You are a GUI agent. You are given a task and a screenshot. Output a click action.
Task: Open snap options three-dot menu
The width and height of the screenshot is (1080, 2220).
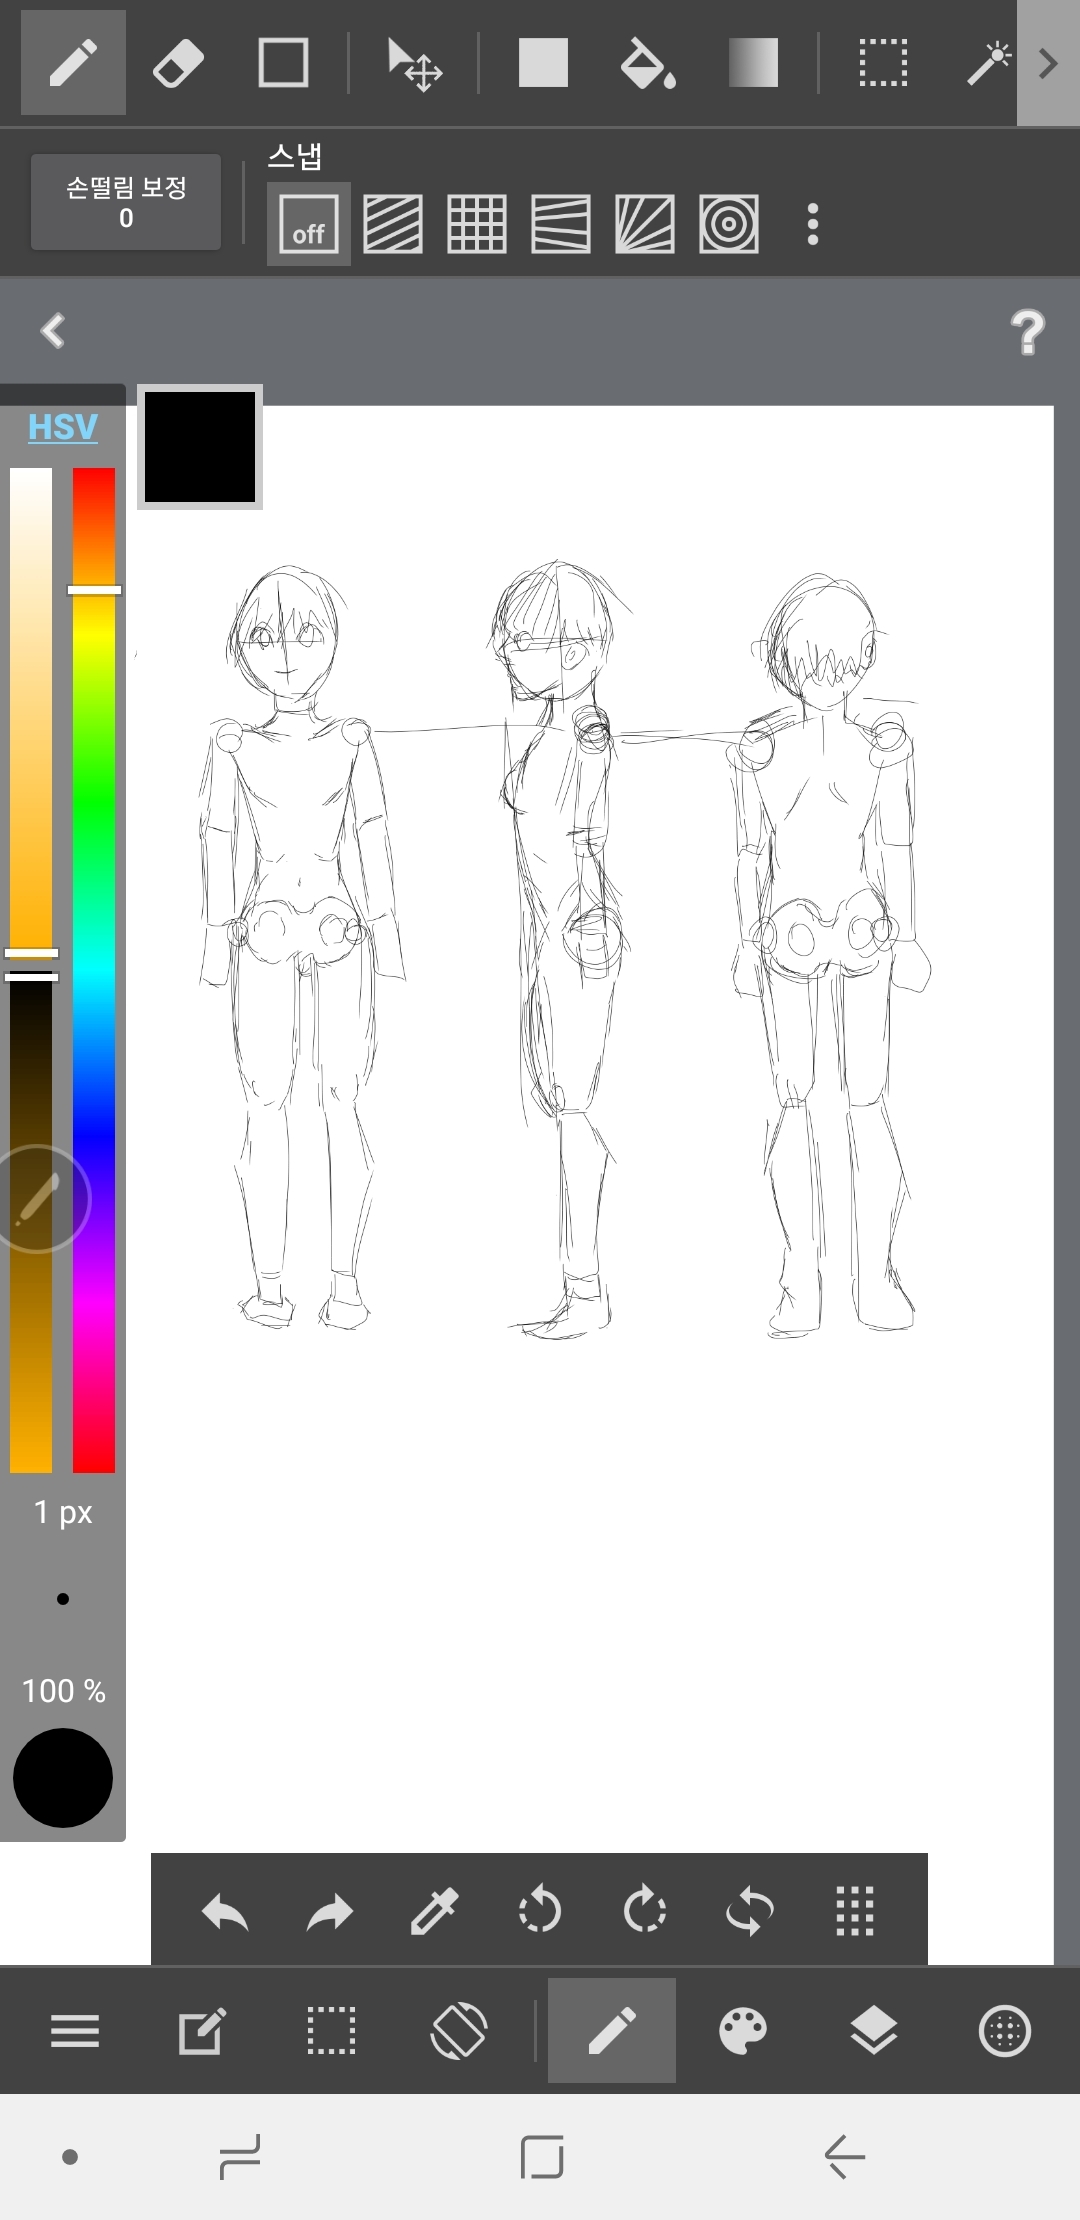pyautogui.click(x=813, y=224)
